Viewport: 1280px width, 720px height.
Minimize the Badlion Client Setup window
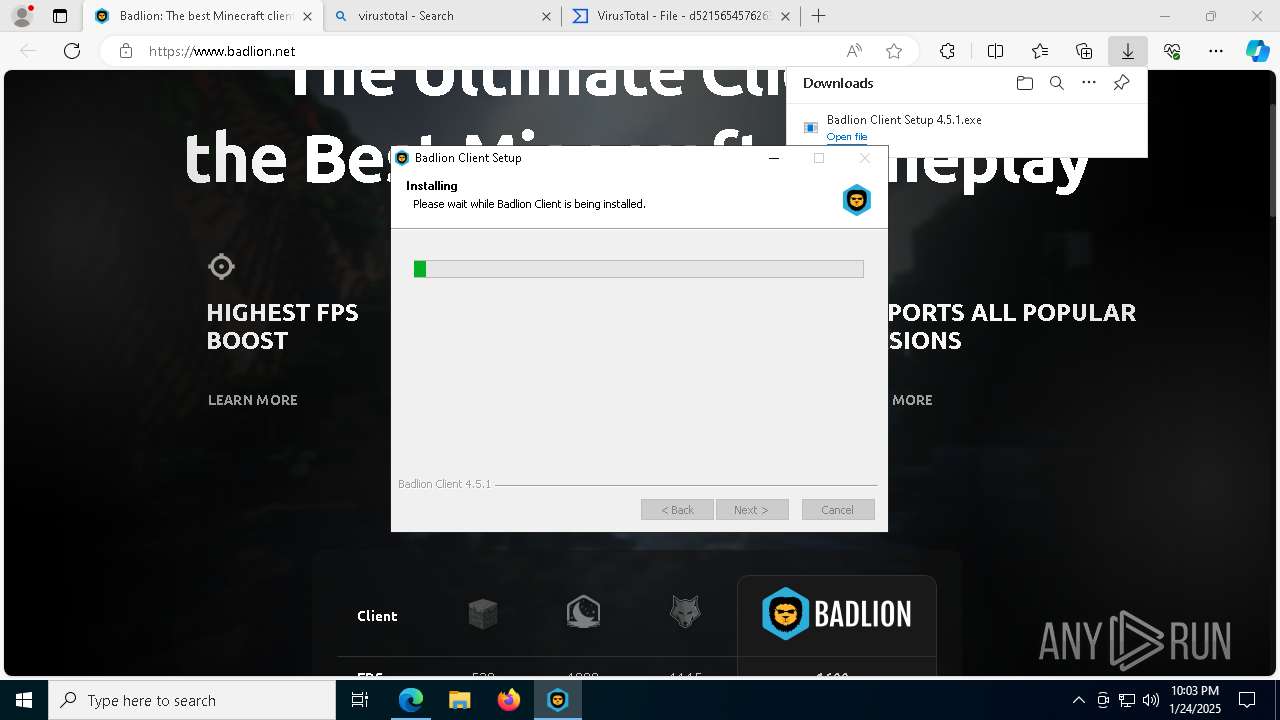pos(774,158)
